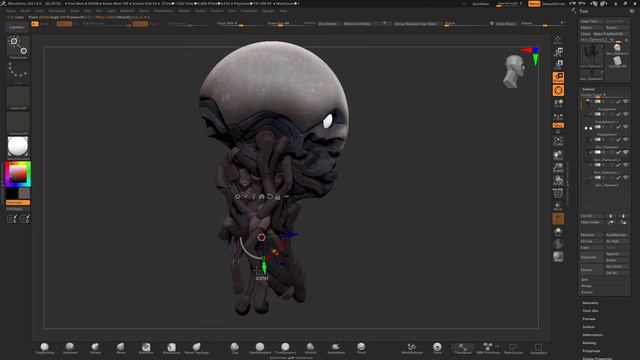This screenshot has height=360, width=640.
Task: Select the IMM Primitives brush
Action: (x=488, y=348)
